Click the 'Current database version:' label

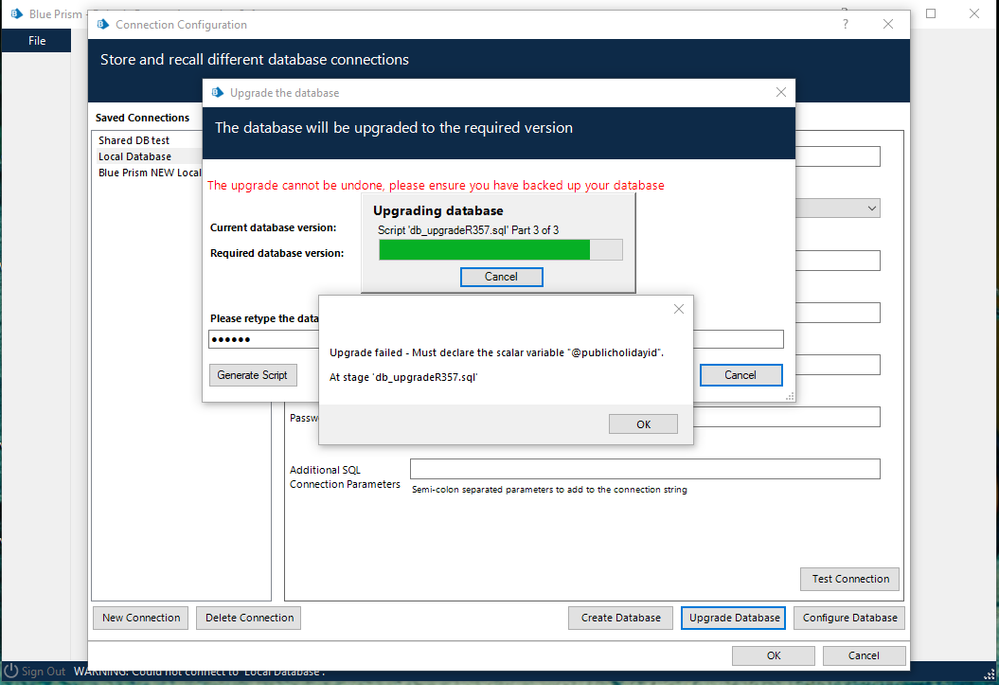(273, 227)
